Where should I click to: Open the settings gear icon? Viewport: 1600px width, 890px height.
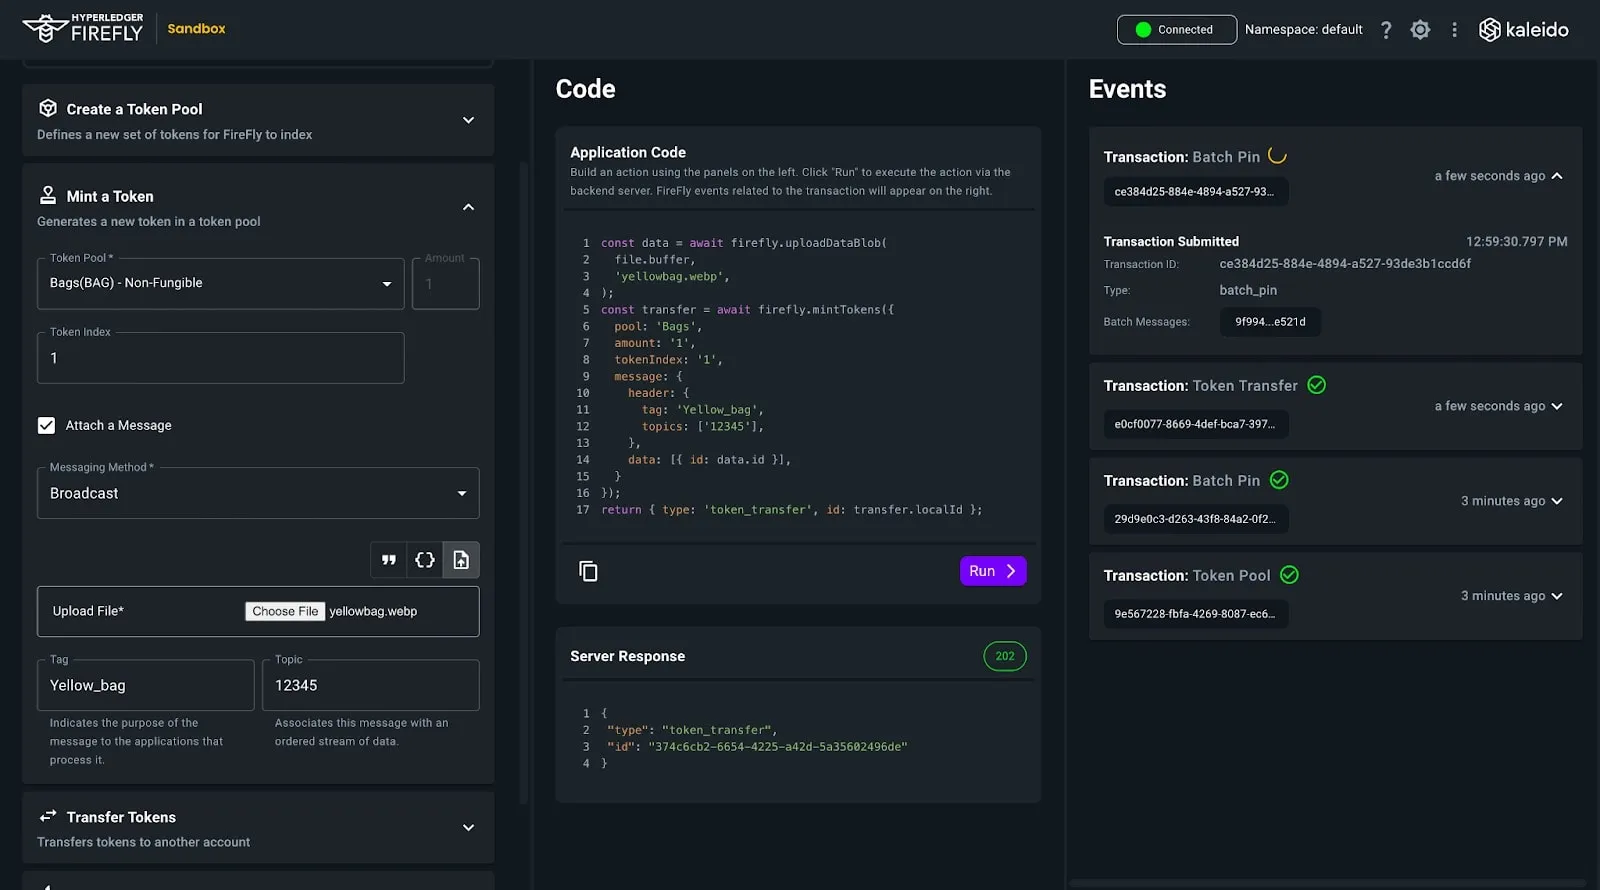click(1420, 30)
